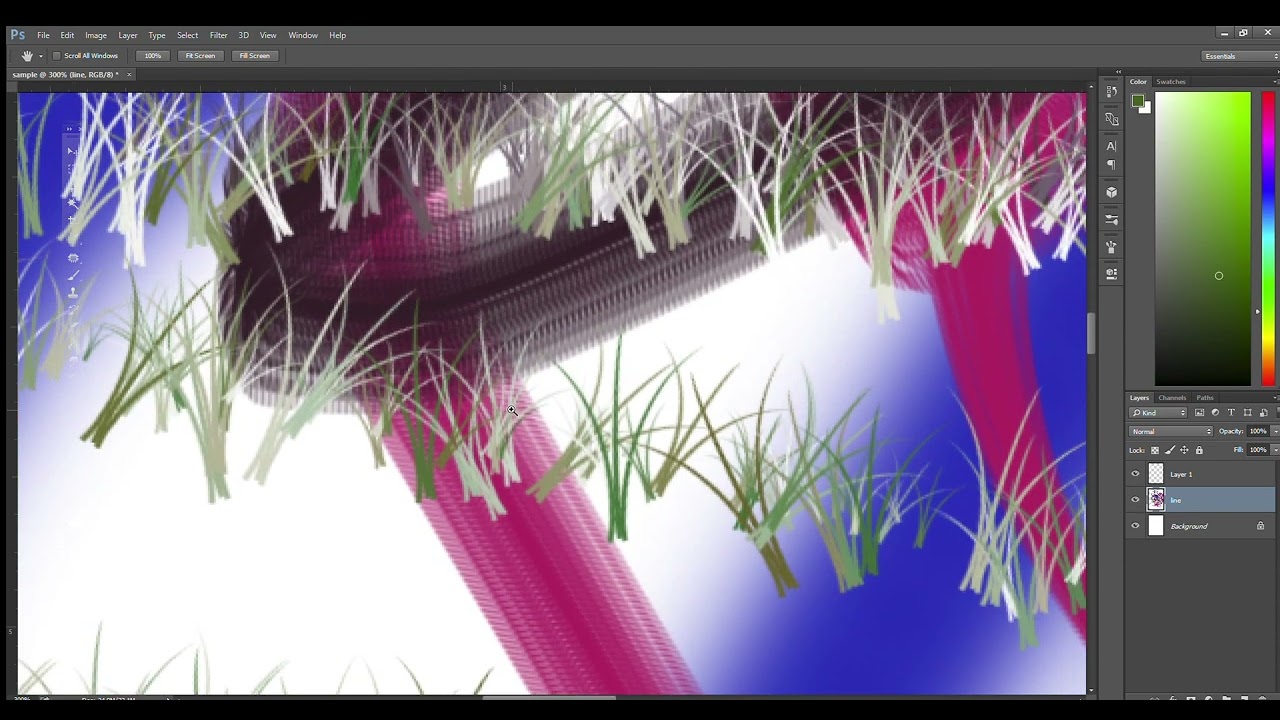Filter layers by pixel layers icon
The width and height of the screenshot is (1280, 720).
tap(1199, 413)
